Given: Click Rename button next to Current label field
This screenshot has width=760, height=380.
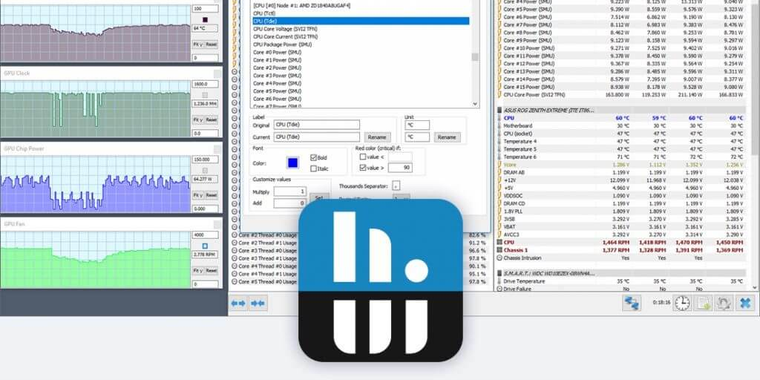Looking at the screenshot, I should tap(378, 137).
